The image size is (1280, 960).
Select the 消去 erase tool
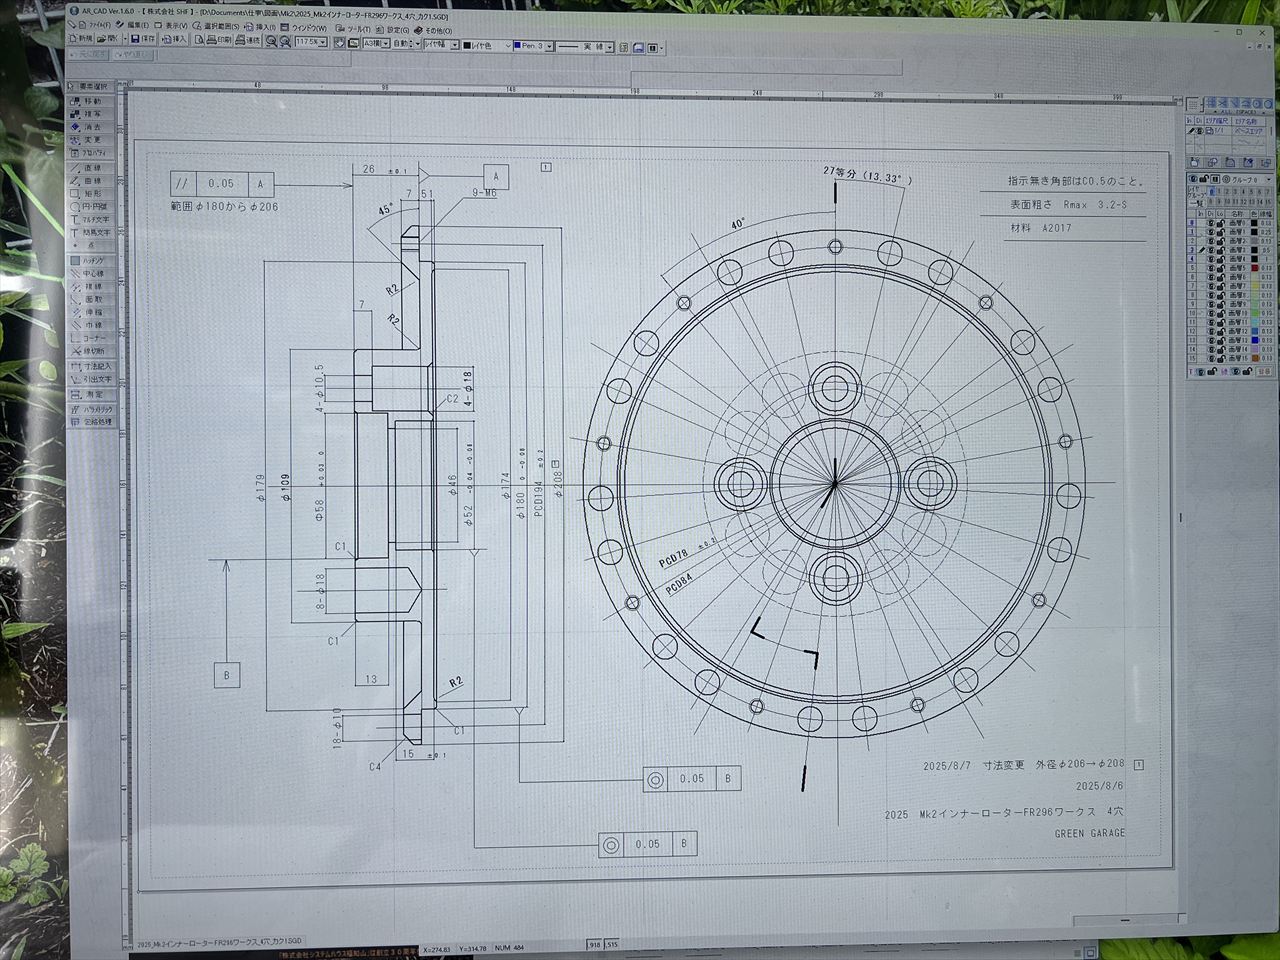[91, 127]
